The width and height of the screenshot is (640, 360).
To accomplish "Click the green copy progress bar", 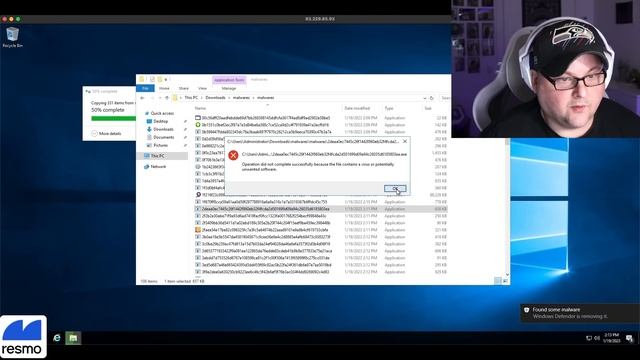I will (x=113, y=118).
